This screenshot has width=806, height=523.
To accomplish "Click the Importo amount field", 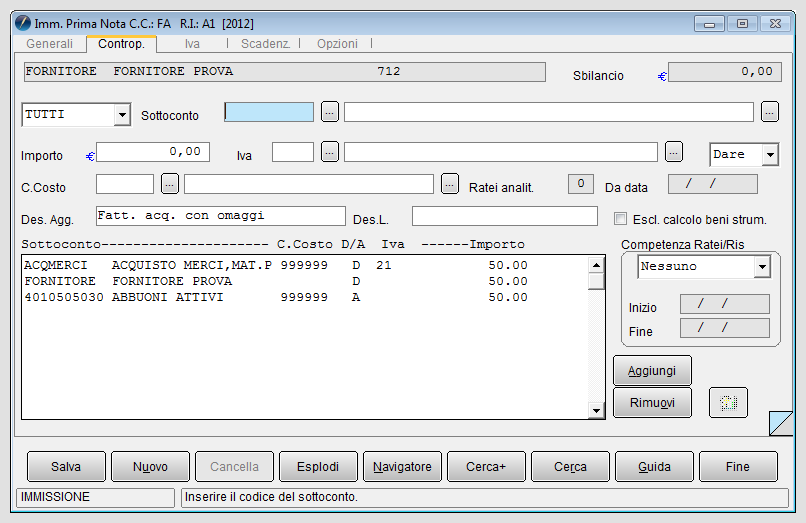I will pyautogui.click(x=153, y=152).
